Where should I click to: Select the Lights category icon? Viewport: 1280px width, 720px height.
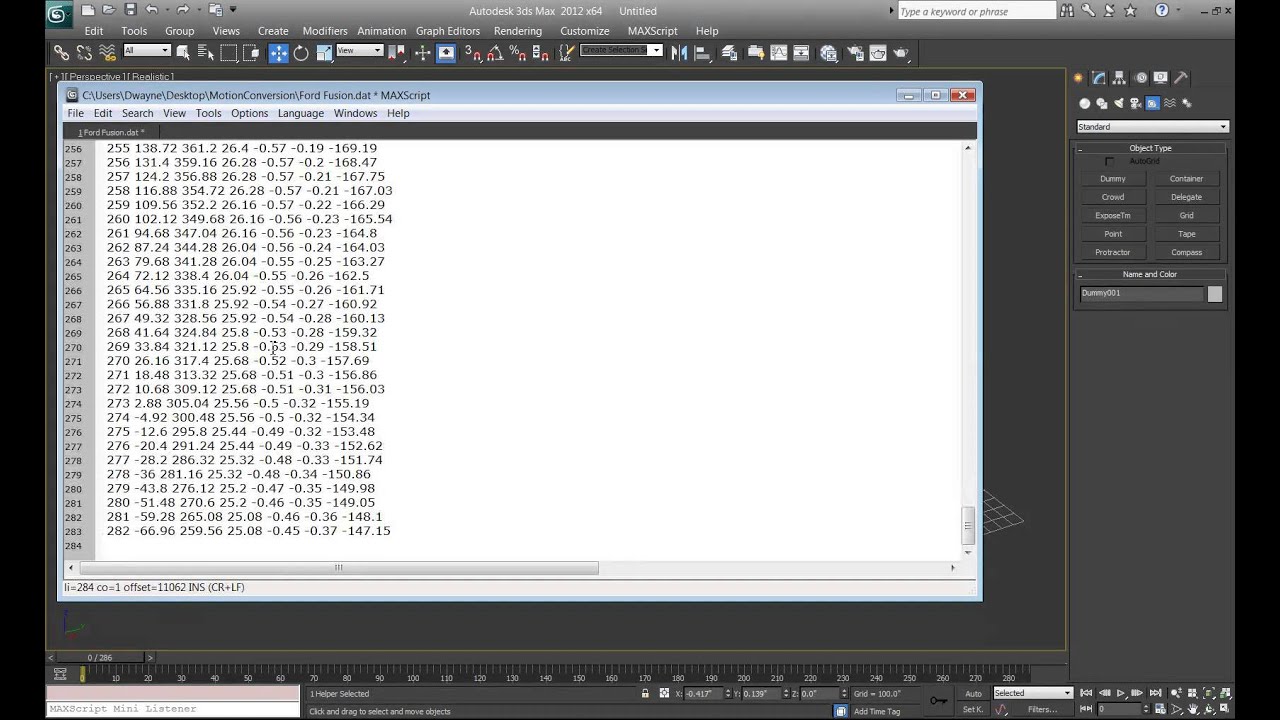[1119, 103]
